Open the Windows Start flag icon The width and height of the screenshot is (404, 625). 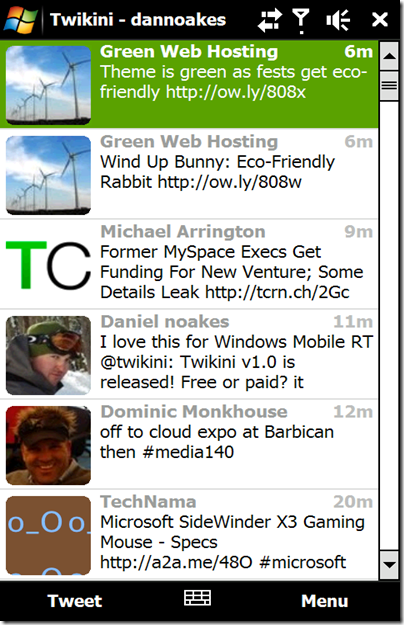[20, 19]
